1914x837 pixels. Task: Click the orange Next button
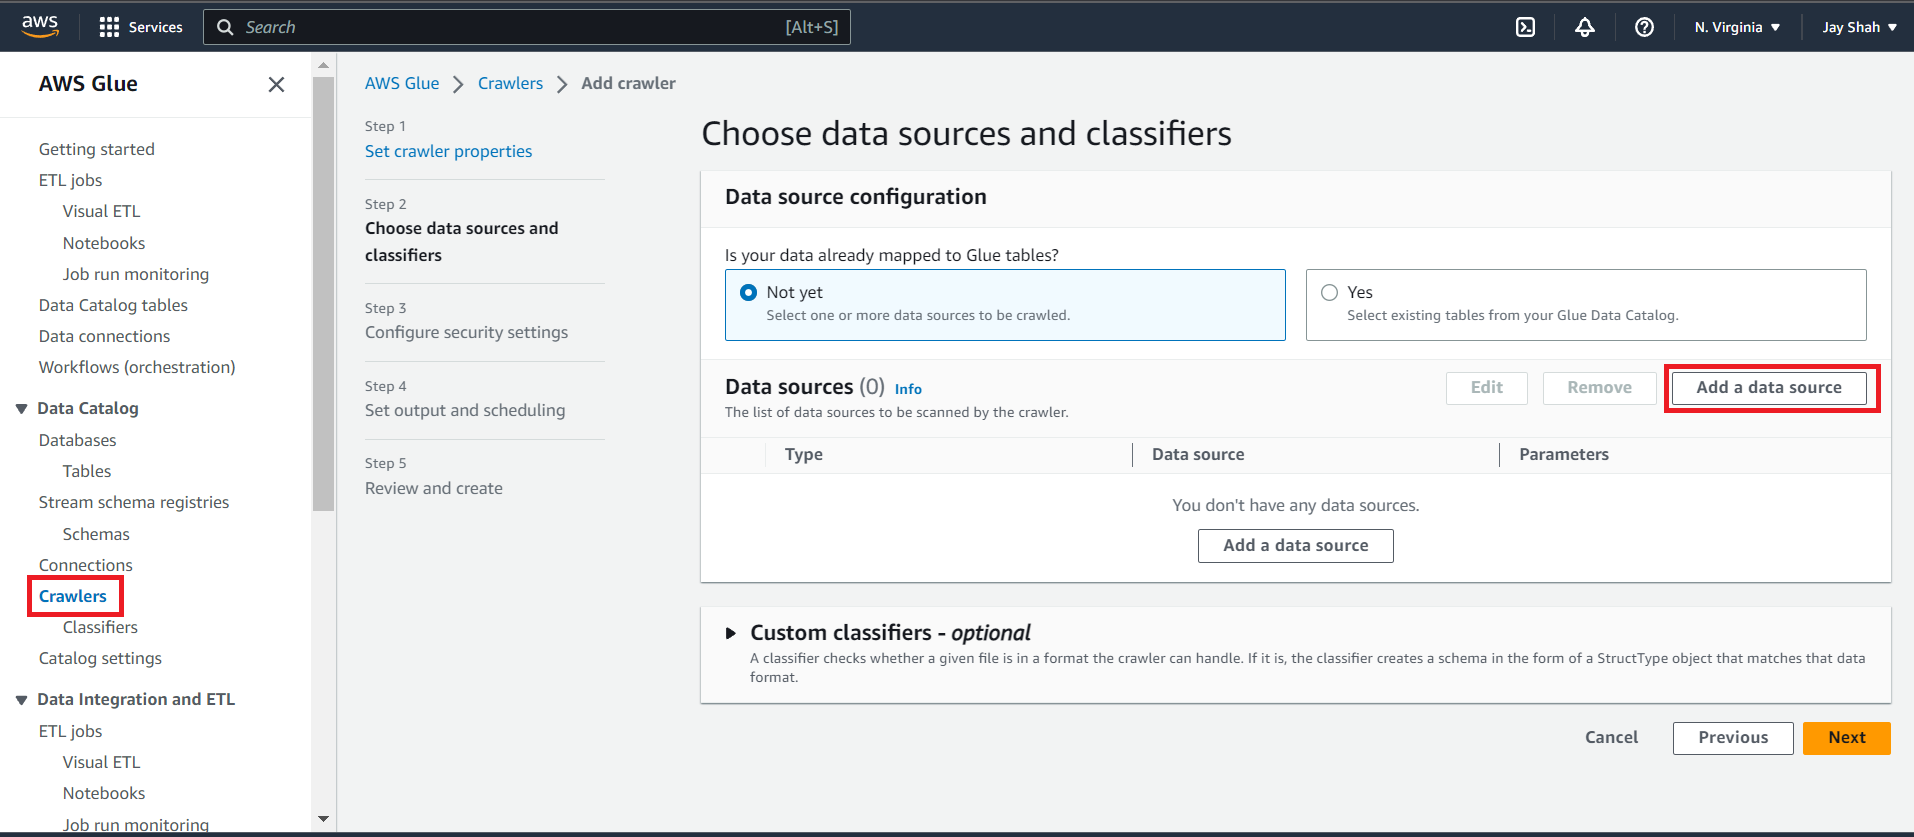click(x=1846, y=738)
